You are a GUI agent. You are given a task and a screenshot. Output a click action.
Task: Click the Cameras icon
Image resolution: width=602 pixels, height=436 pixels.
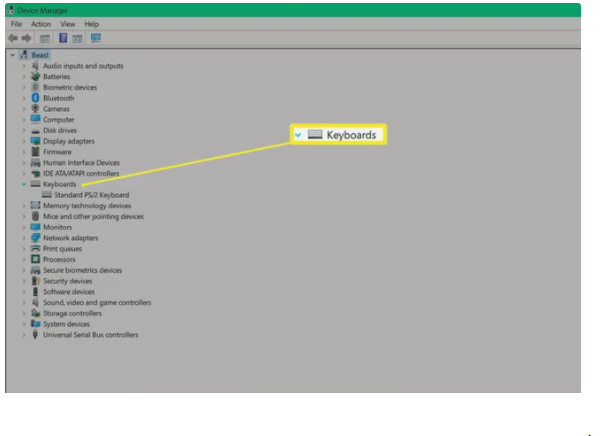35,109
